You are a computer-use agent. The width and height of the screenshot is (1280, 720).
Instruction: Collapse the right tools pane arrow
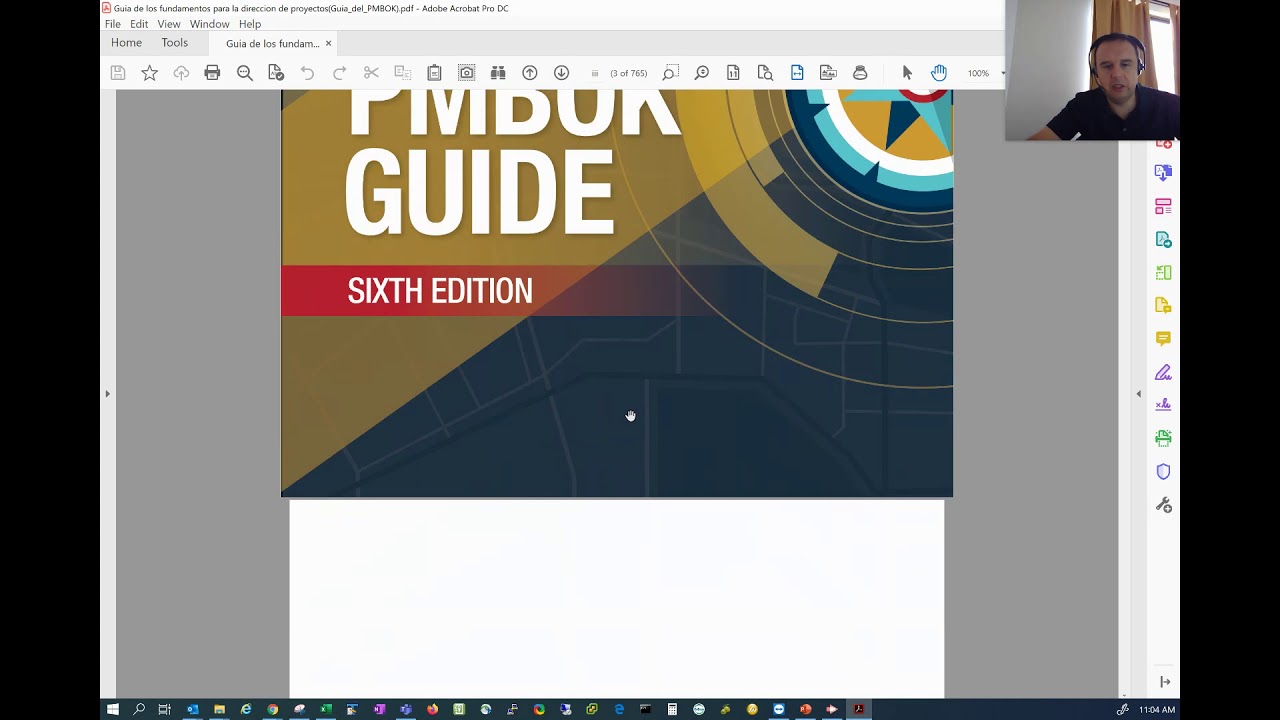coord(1138,394)
